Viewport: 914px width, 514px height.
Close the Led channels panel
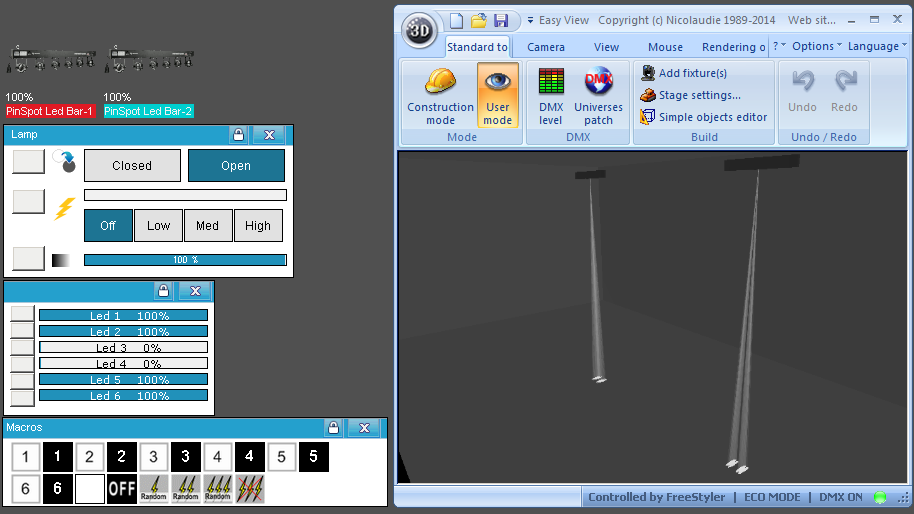point(195,291)
